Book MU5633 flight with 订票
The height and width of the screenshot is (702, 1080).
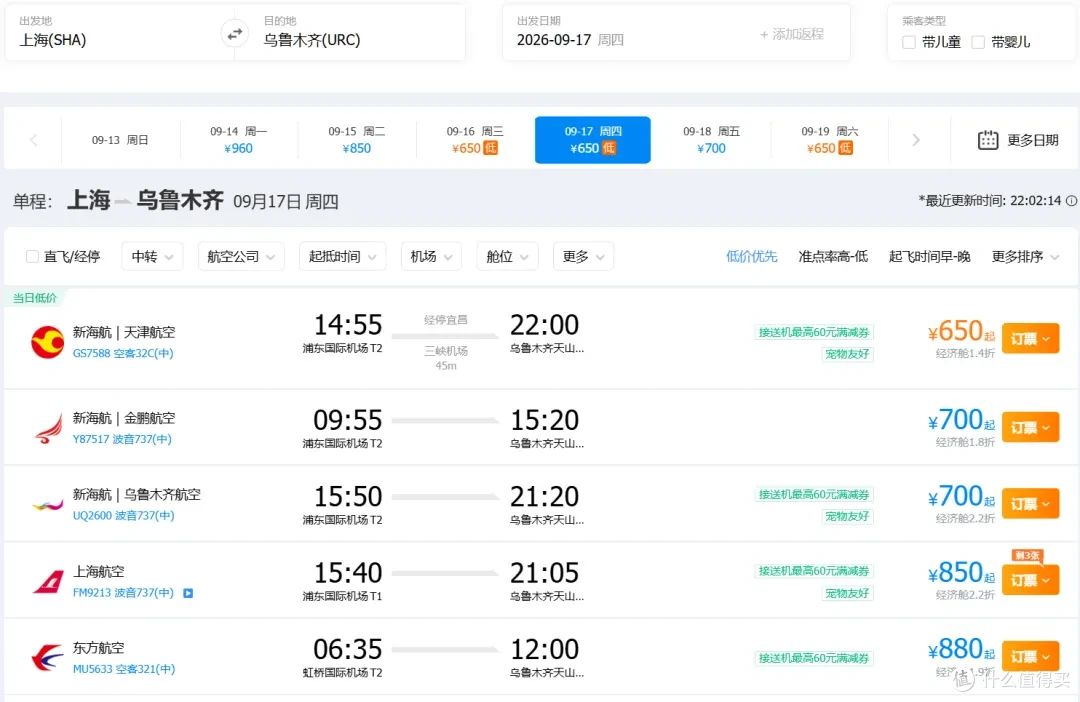coord(1030,657)
